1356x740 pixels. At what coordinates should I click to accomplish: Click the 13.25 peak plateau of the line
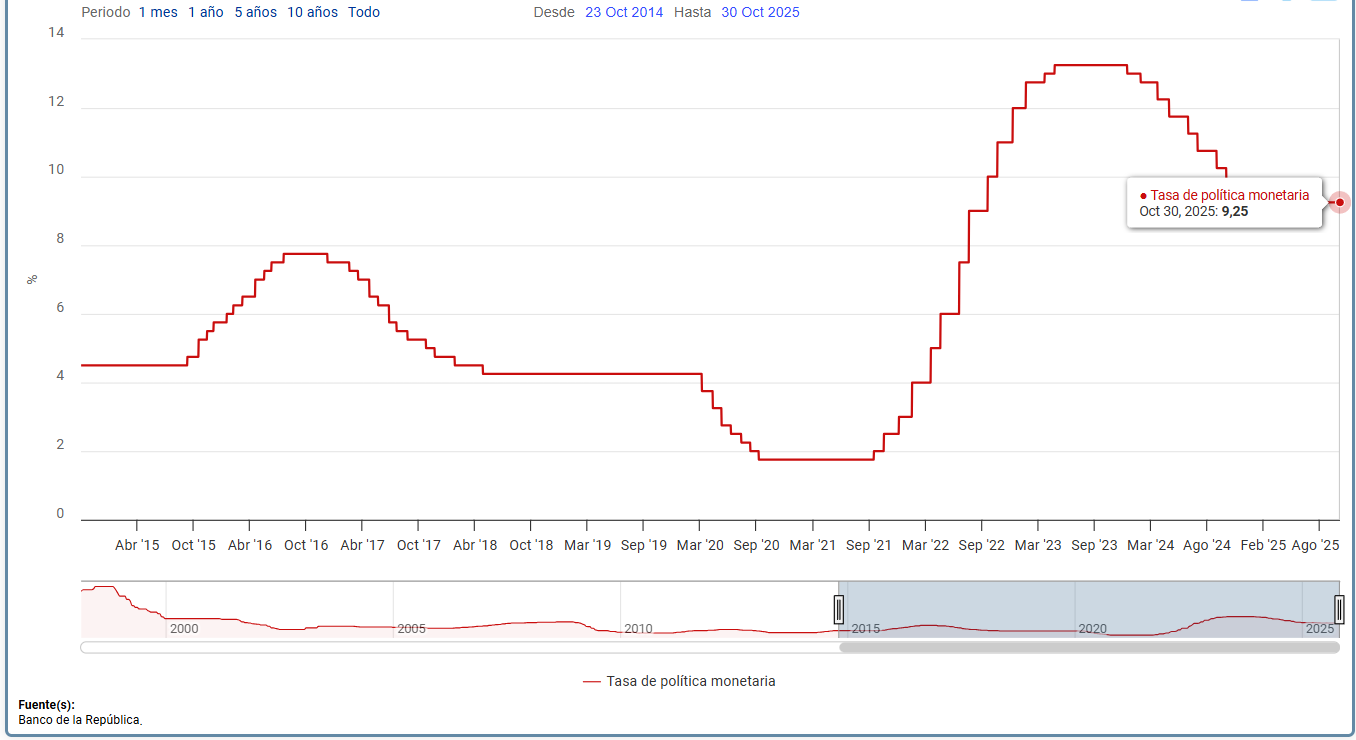(1090, 65)
